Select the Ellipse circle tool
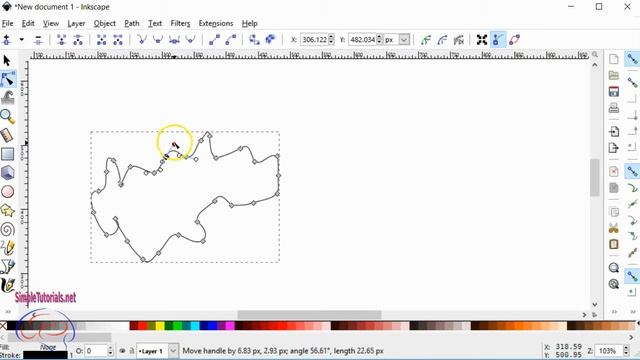This screenshot has height=360, width=640. pyautogui.click(x=7, y=191)
